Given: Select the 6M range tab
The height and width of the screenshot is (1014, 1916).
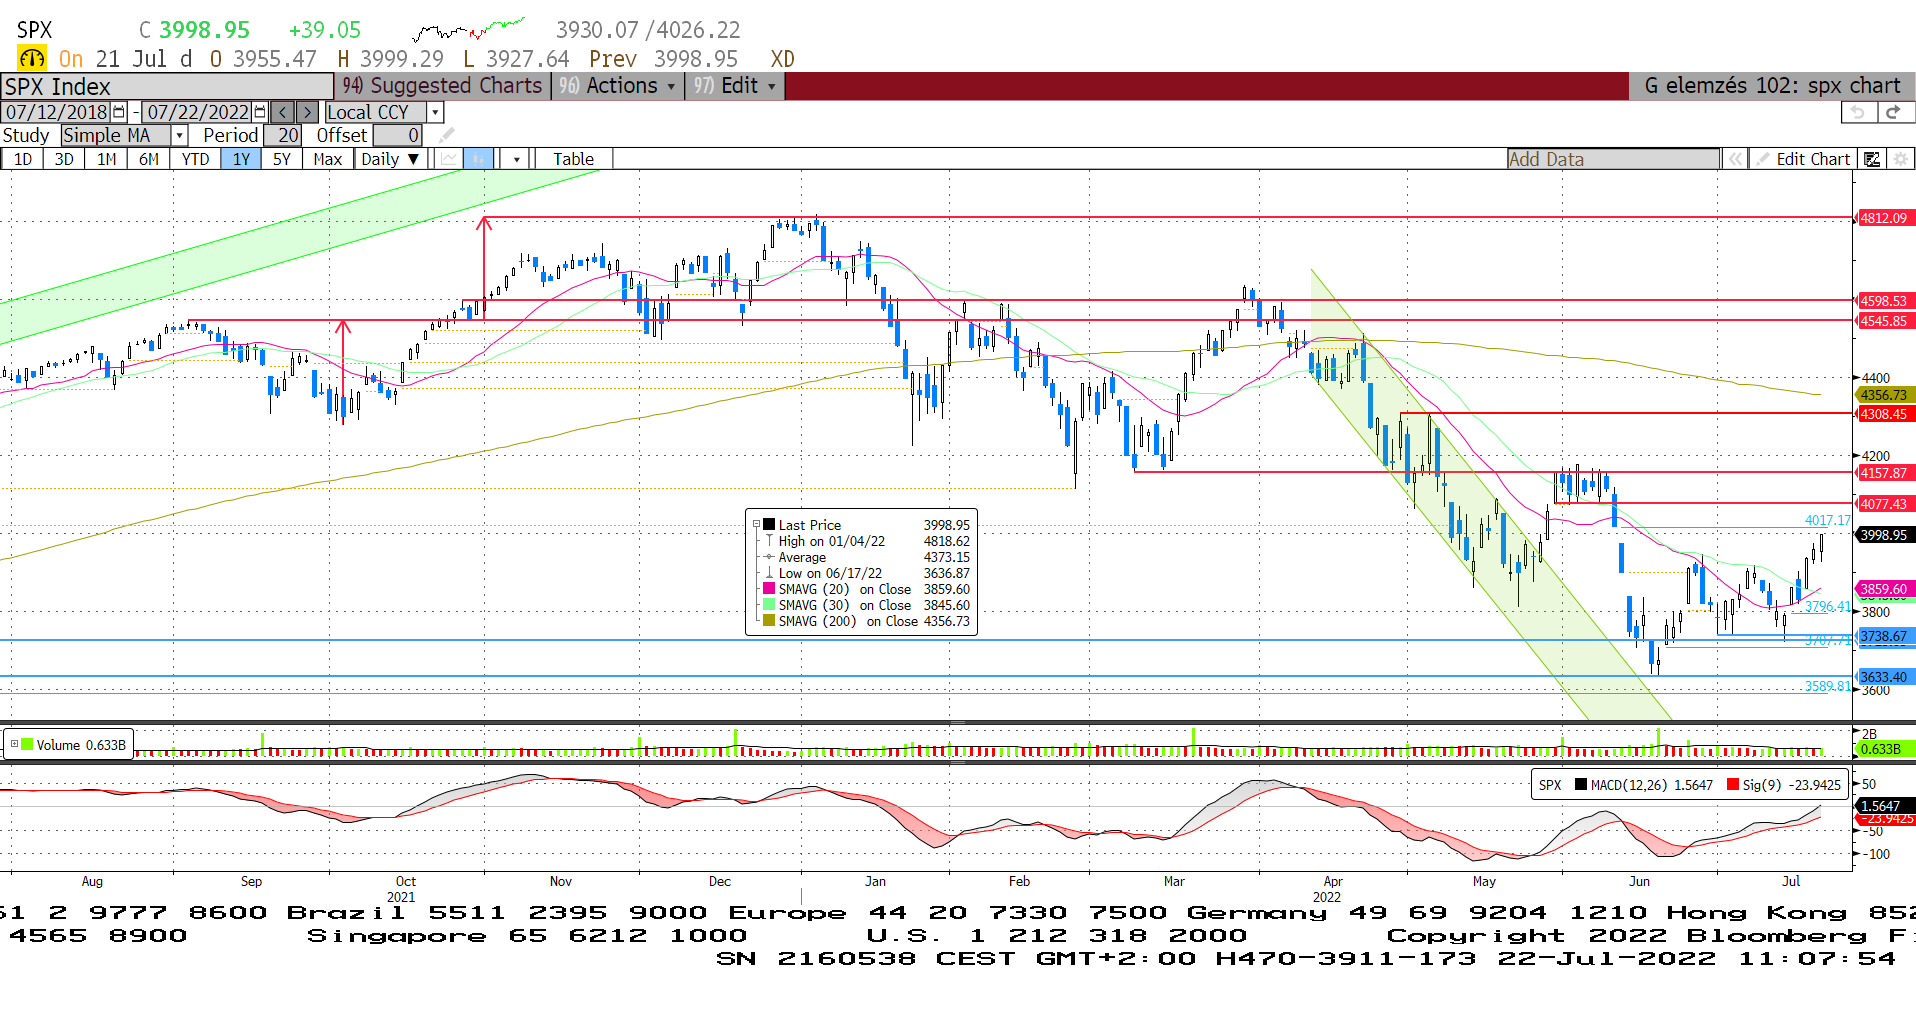Looking at the screenshot, I should (x=148, y=159).
